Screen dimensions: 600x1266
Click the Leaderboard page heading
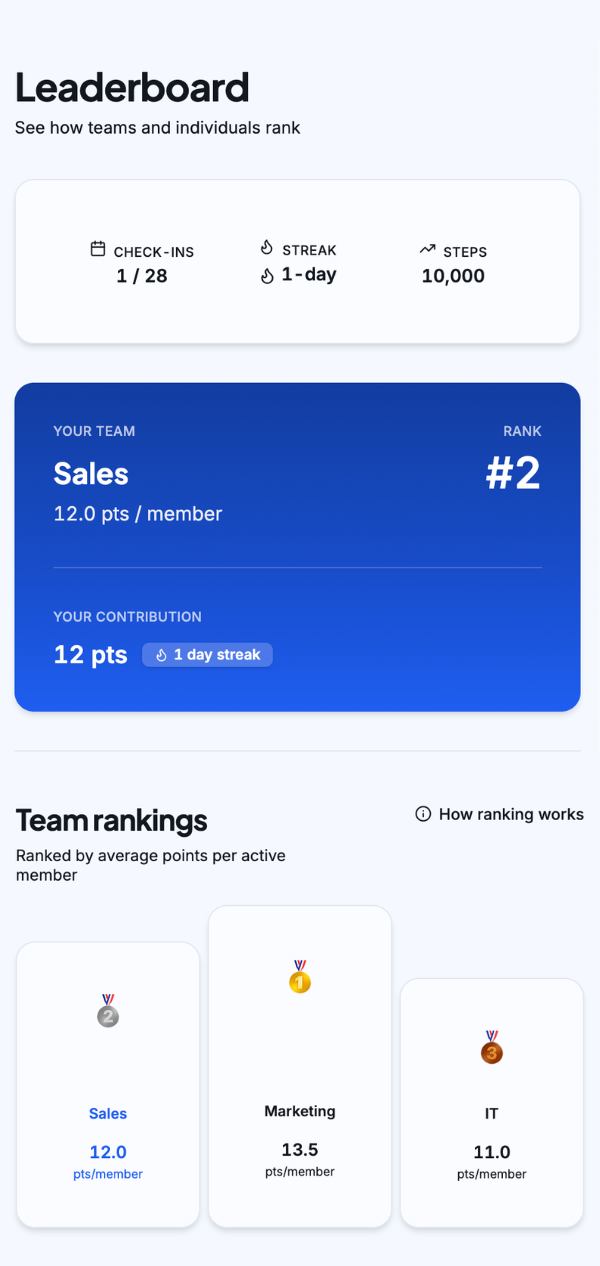(x=131, y=87)
